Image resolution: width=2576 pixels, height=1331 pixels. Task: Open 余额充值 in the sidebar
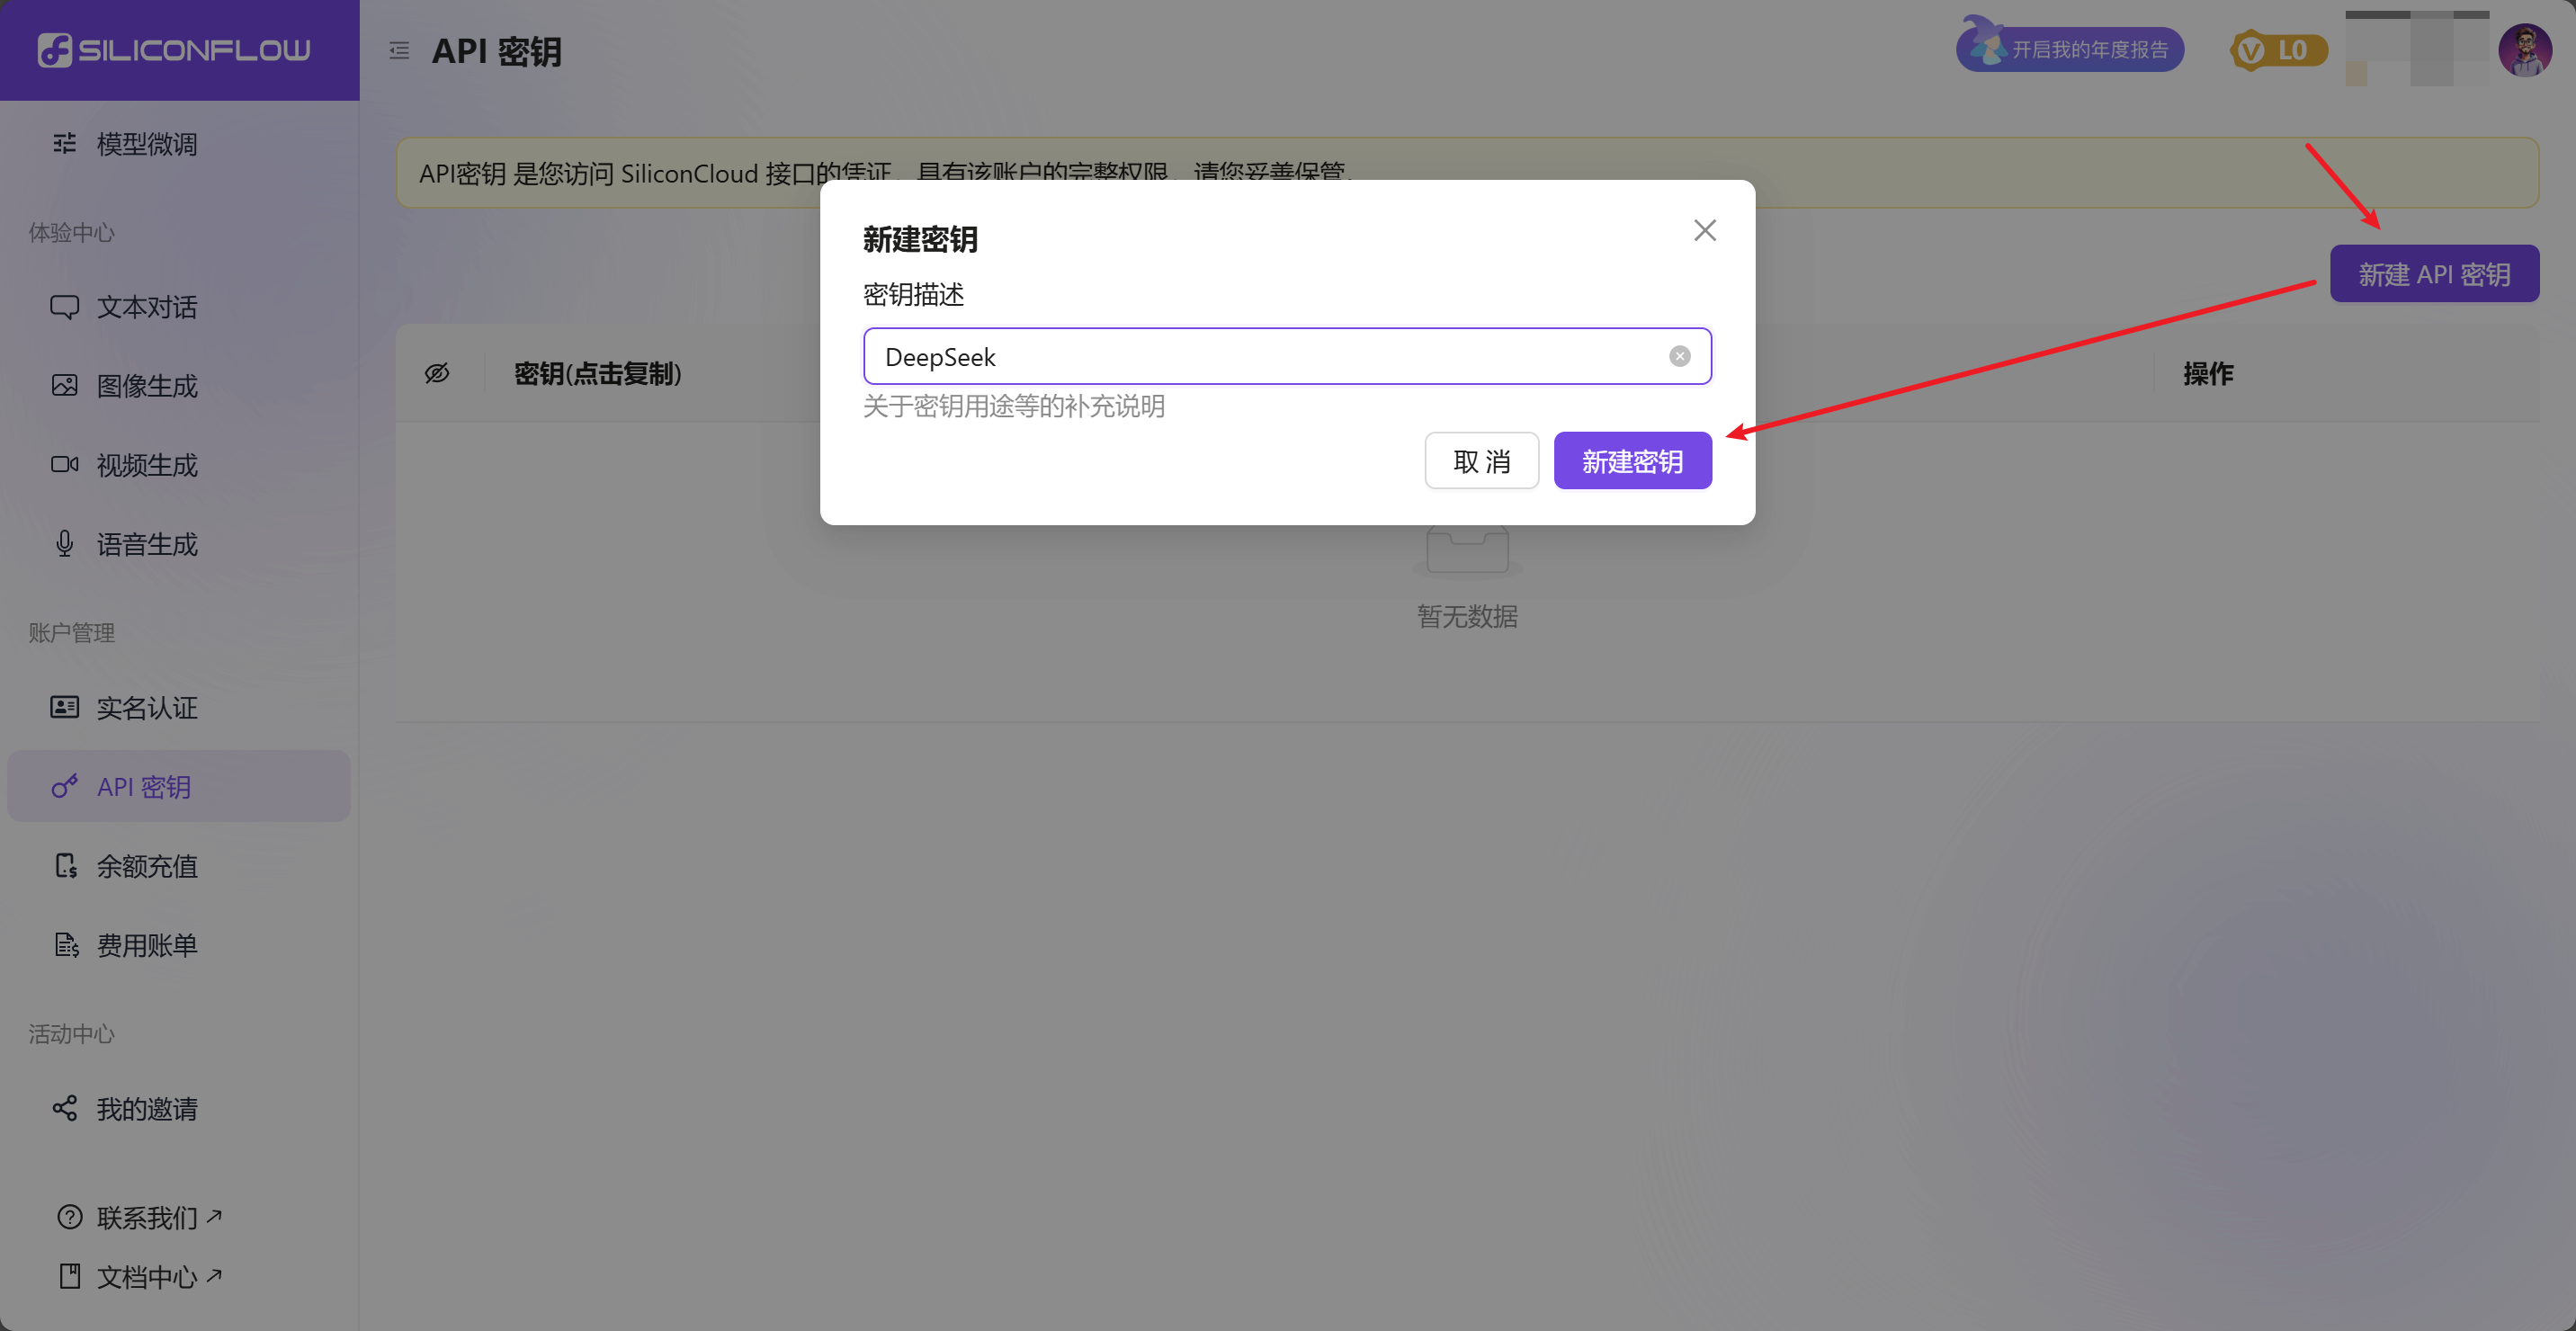click(146, 866)
